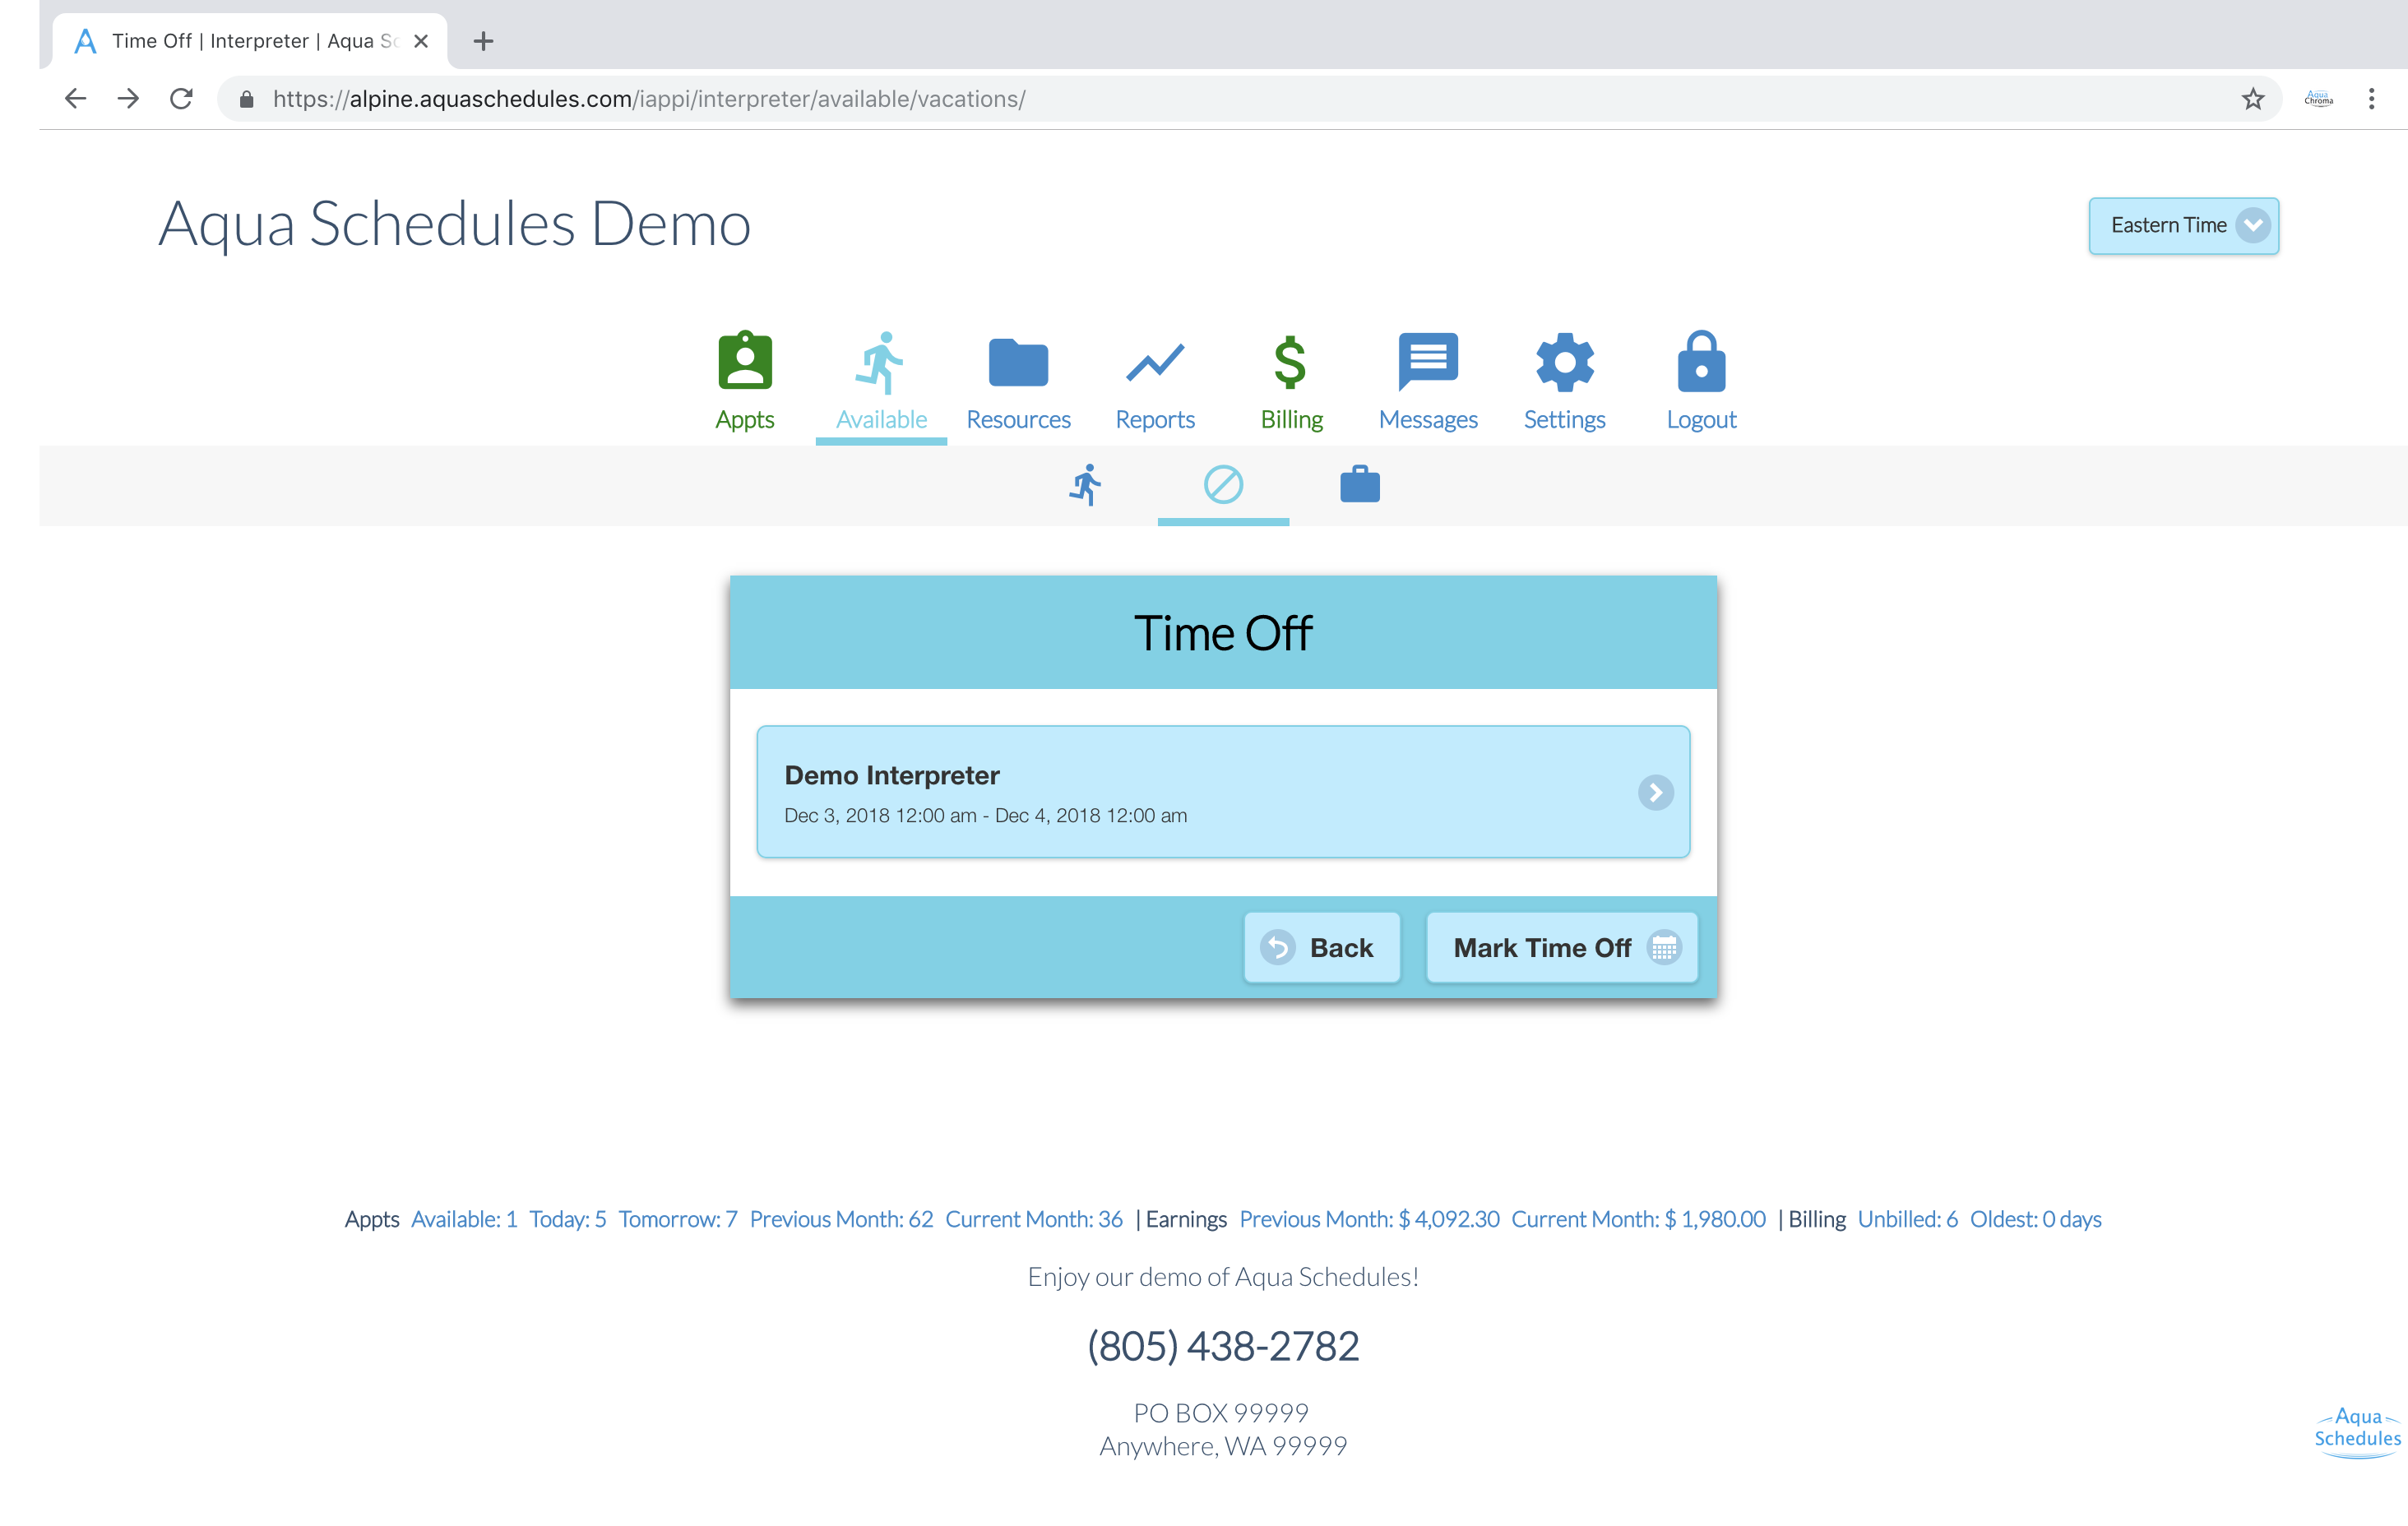
Task: Open Demo Interpreter time off entry
Action: coord(1223,792)
